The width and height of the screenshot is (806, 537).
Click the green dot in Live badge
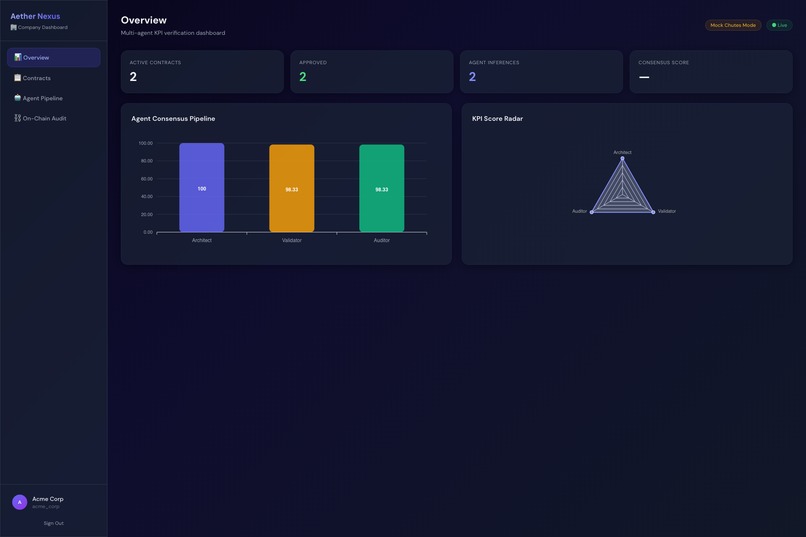[x=774, y=25]
